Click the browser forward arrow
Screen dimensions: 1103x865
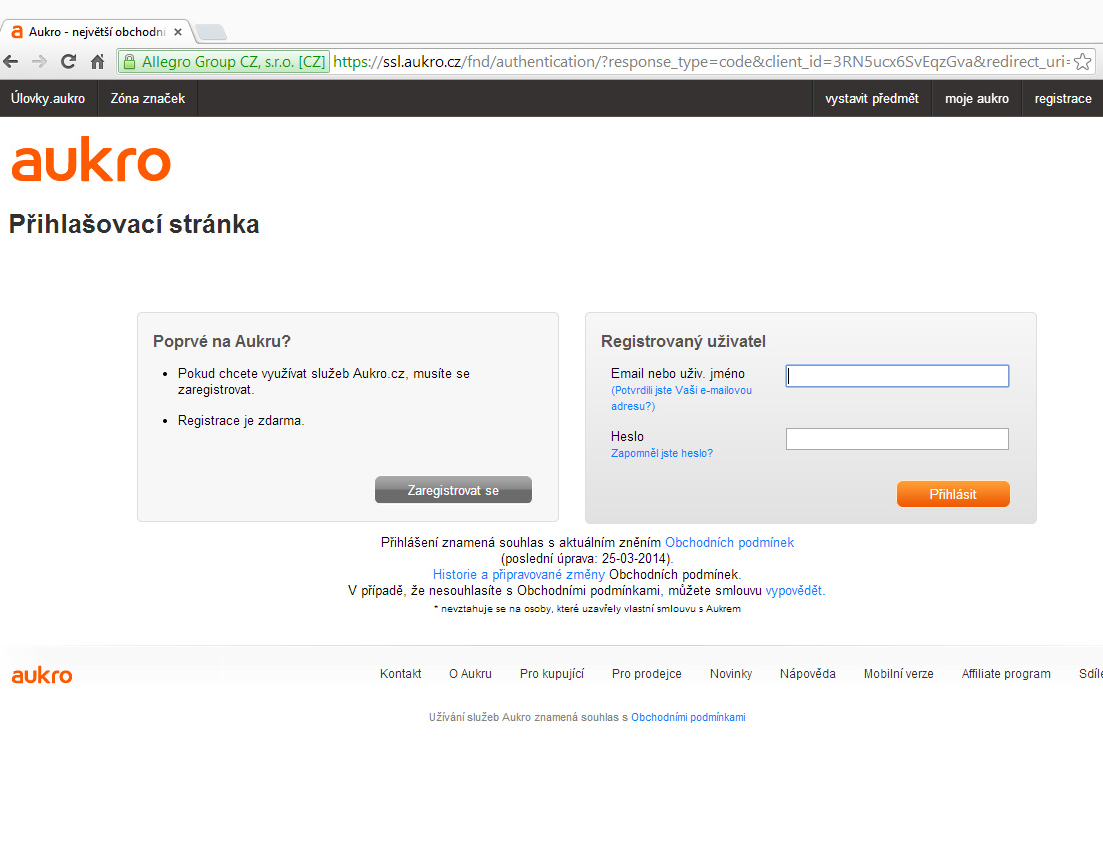[39, 62]
